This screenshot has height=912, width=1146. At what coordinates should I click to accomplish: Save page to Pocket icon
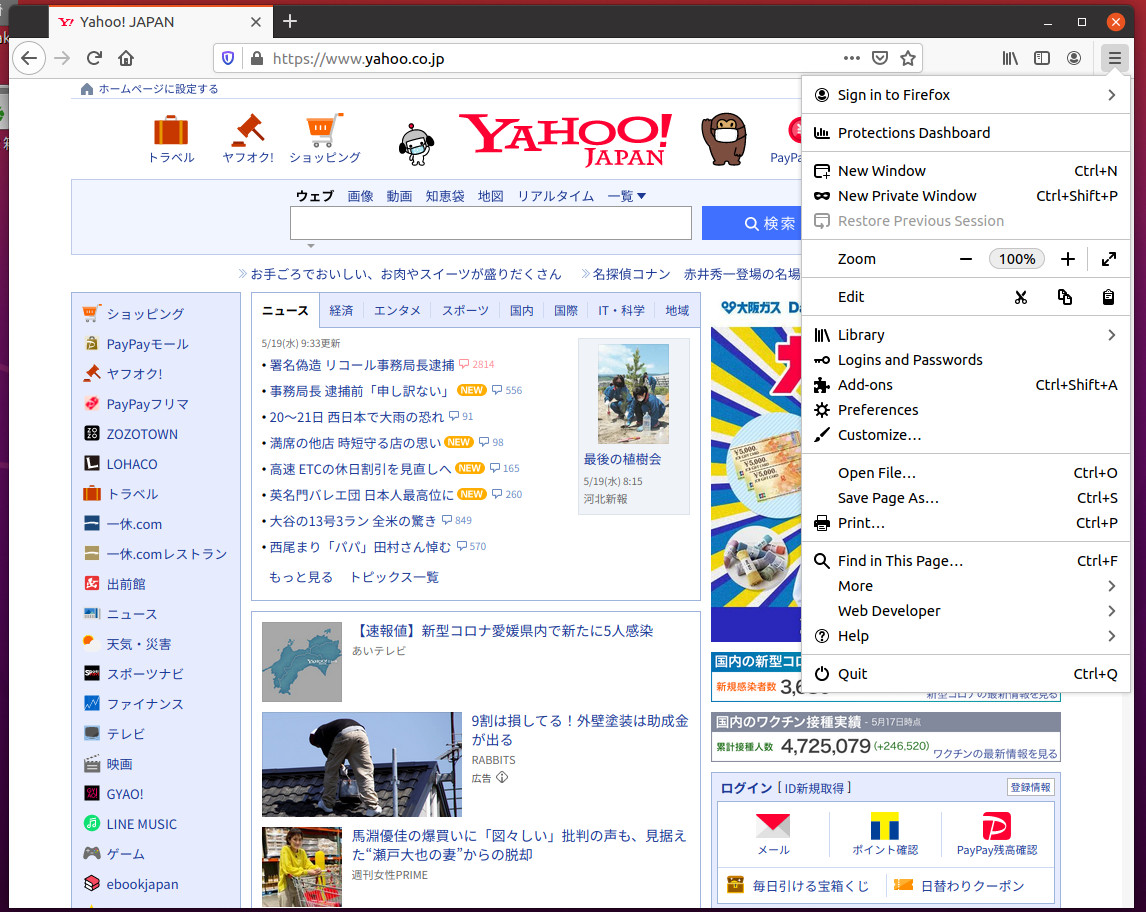tap(880, 58)
